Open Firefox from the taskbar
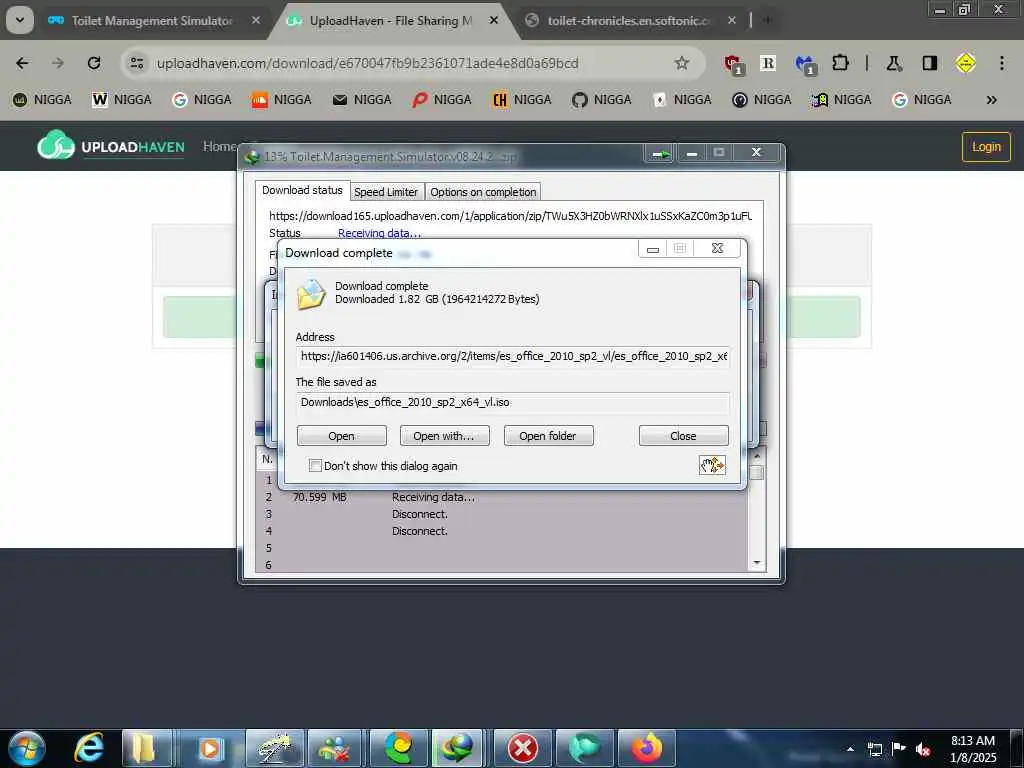This screenshot has height=768, width=1024. pos(647,748)
